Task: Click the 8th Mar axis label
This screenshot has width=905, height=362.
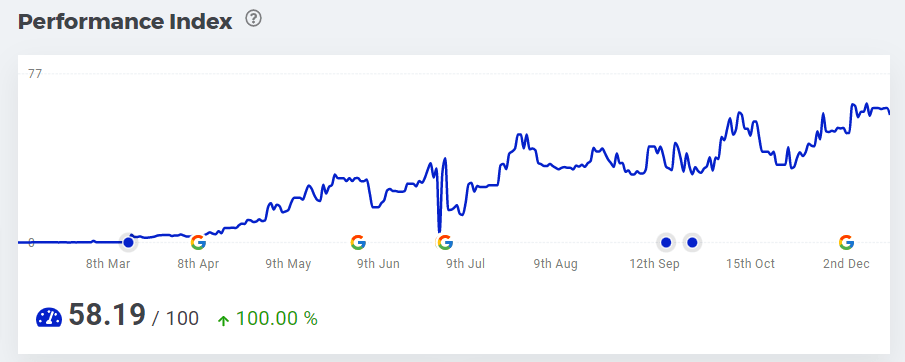Action: (108, 264)
